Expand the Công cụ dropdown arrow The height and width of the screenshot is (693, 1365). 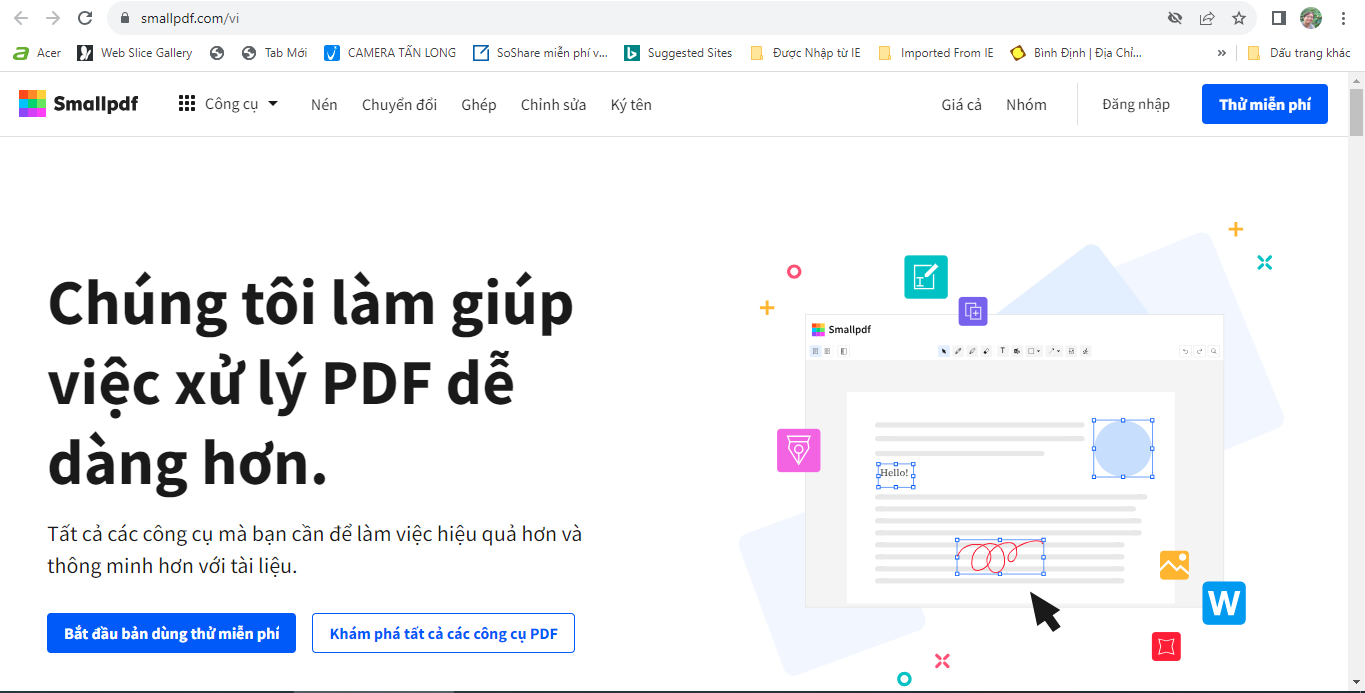click(x=273, y=103)
